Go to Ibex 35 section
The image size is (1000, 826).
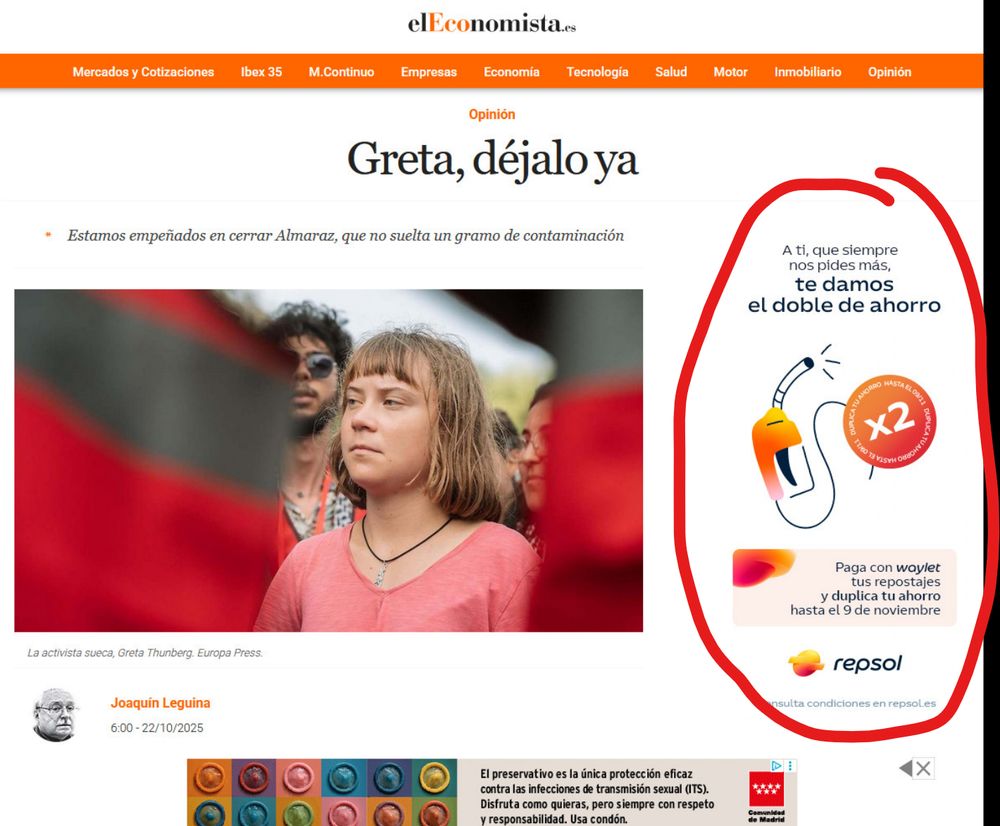pos(261,72)
